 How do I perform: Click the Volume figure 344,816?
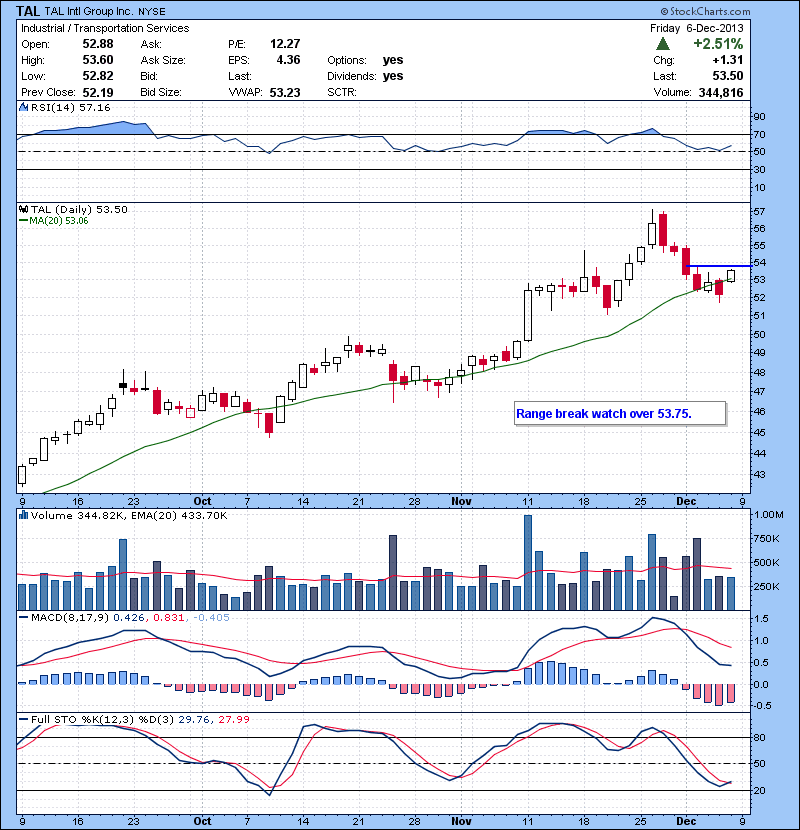tap(721, 92)
